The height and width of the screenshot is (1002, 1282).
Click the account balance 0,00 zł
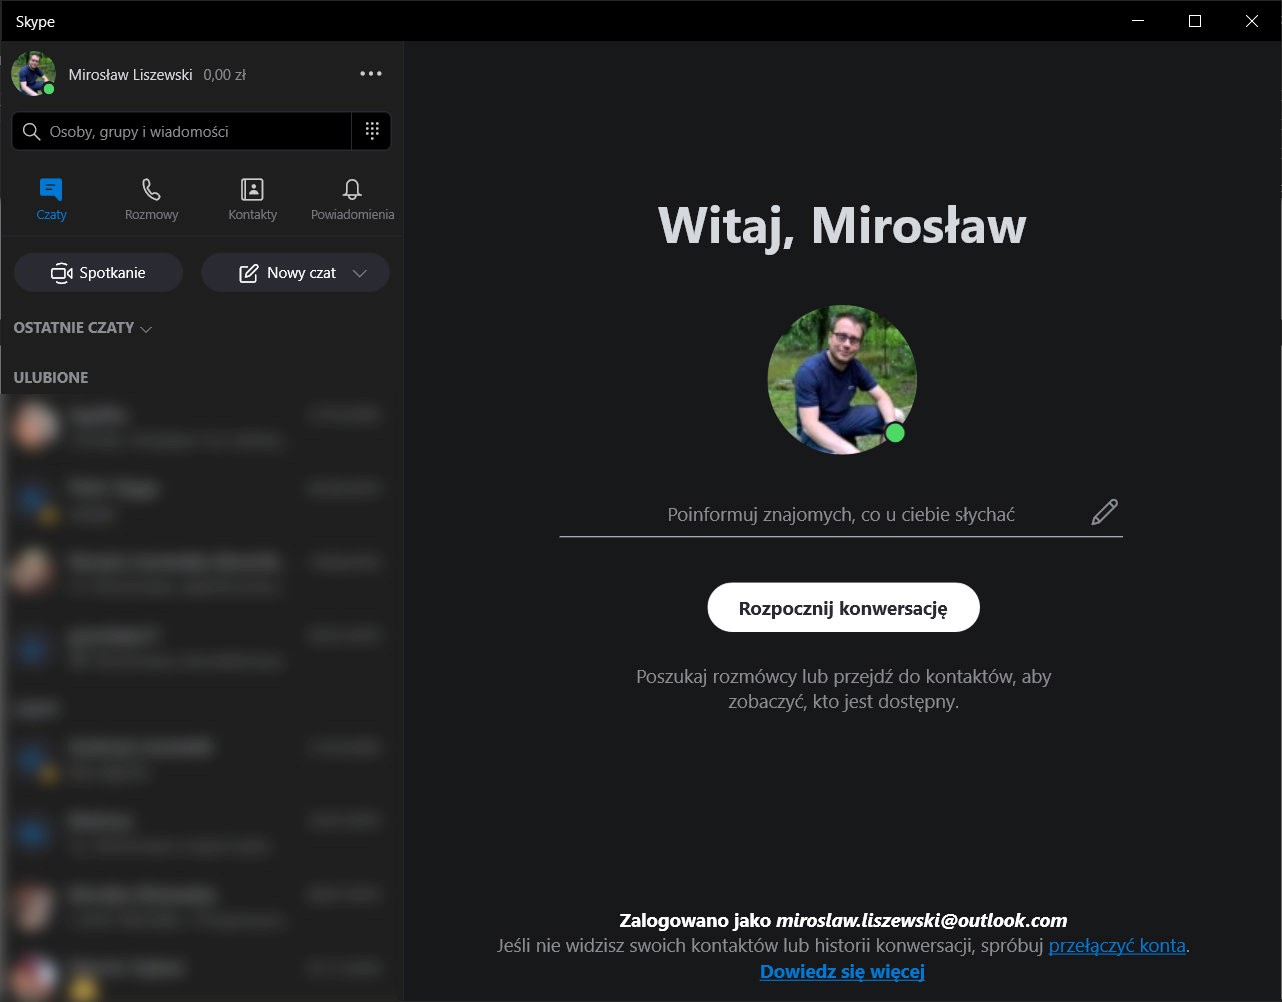(224, 75)
